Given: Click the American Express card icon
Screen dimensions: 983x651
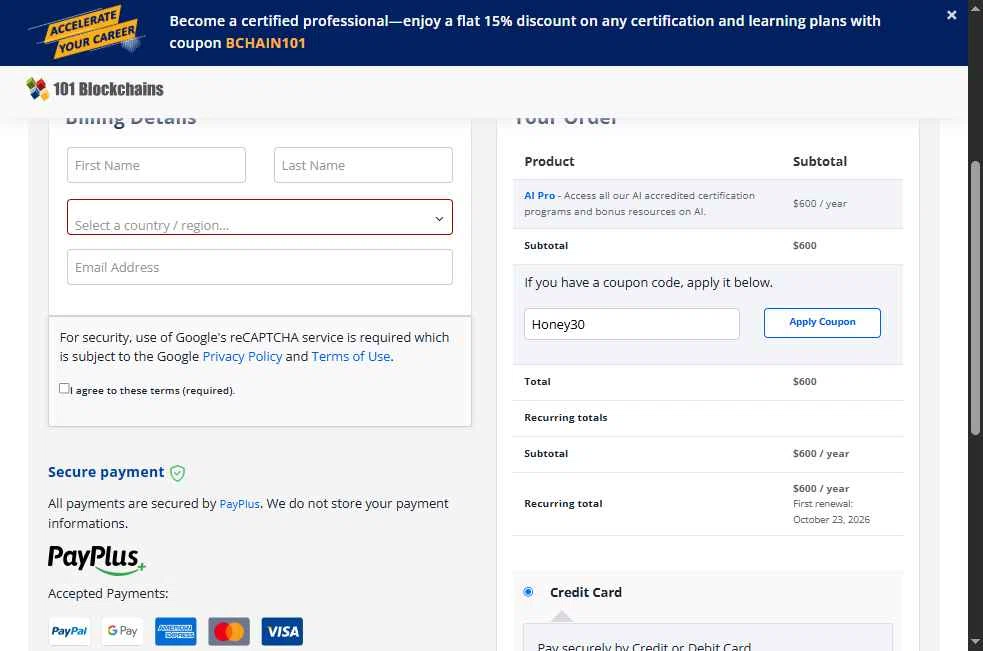Looking at the screenshot, I should click(176, 631).
